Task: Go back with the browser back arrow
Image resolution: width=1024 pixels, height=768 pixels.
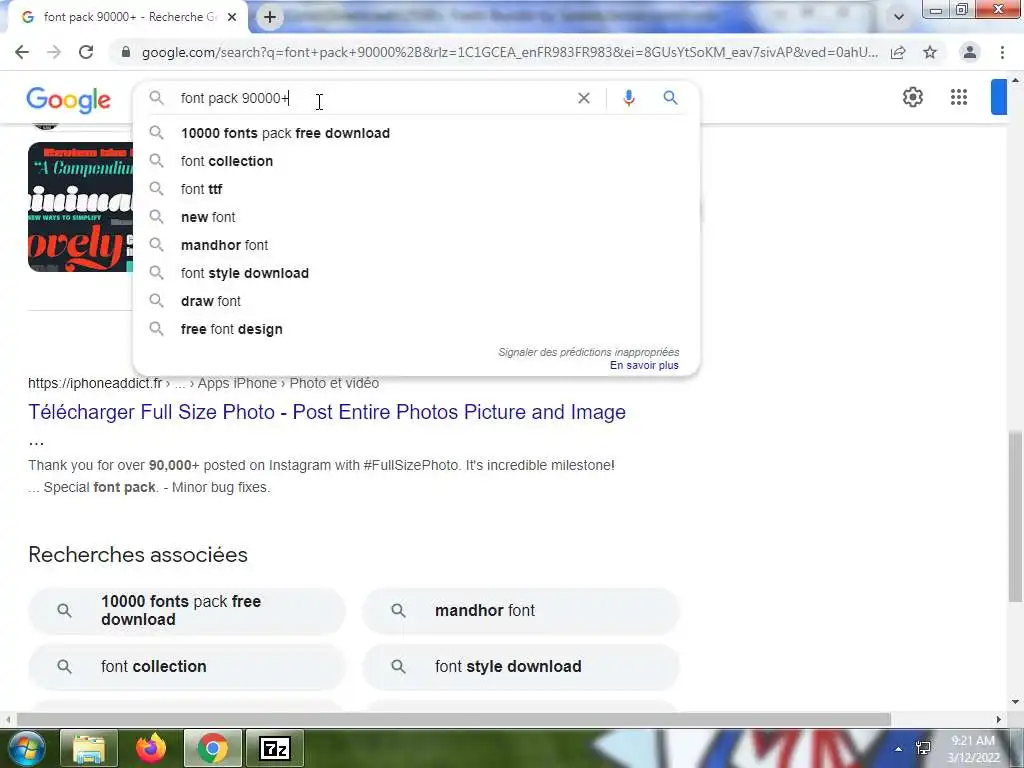Action: click(x=22, y=52)
